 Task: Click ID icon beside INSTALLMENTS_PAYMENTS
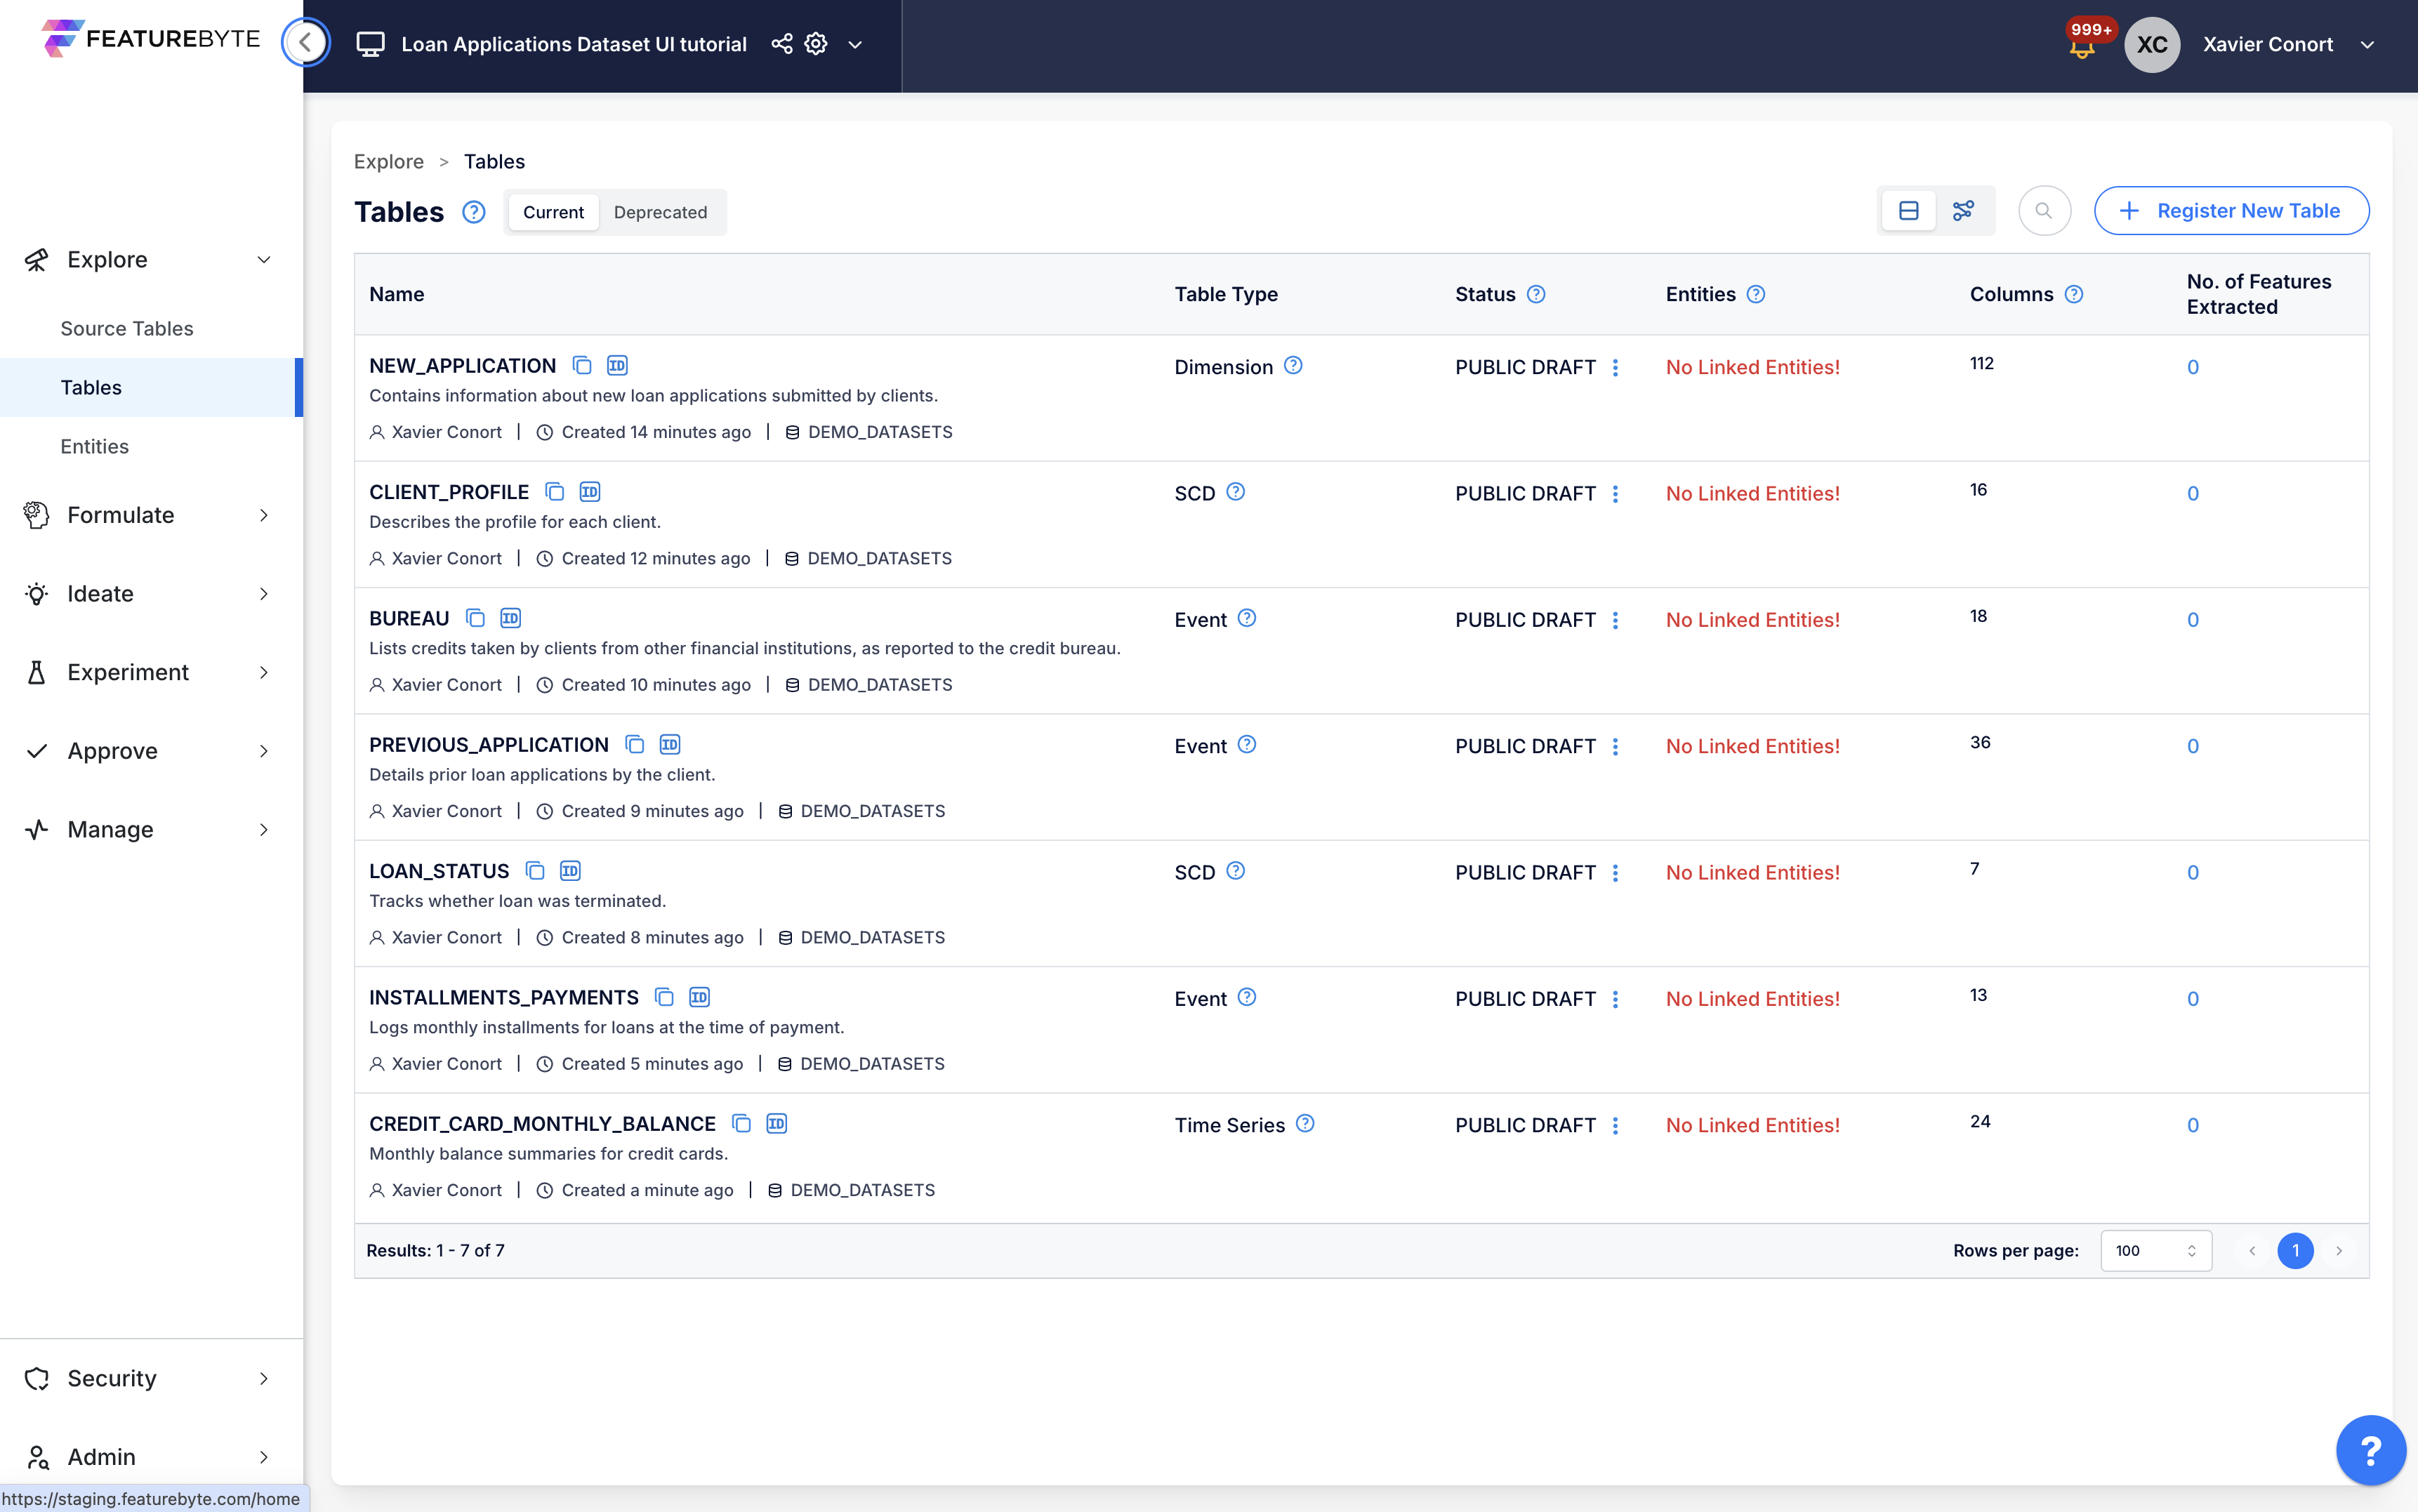coord(699,997)
